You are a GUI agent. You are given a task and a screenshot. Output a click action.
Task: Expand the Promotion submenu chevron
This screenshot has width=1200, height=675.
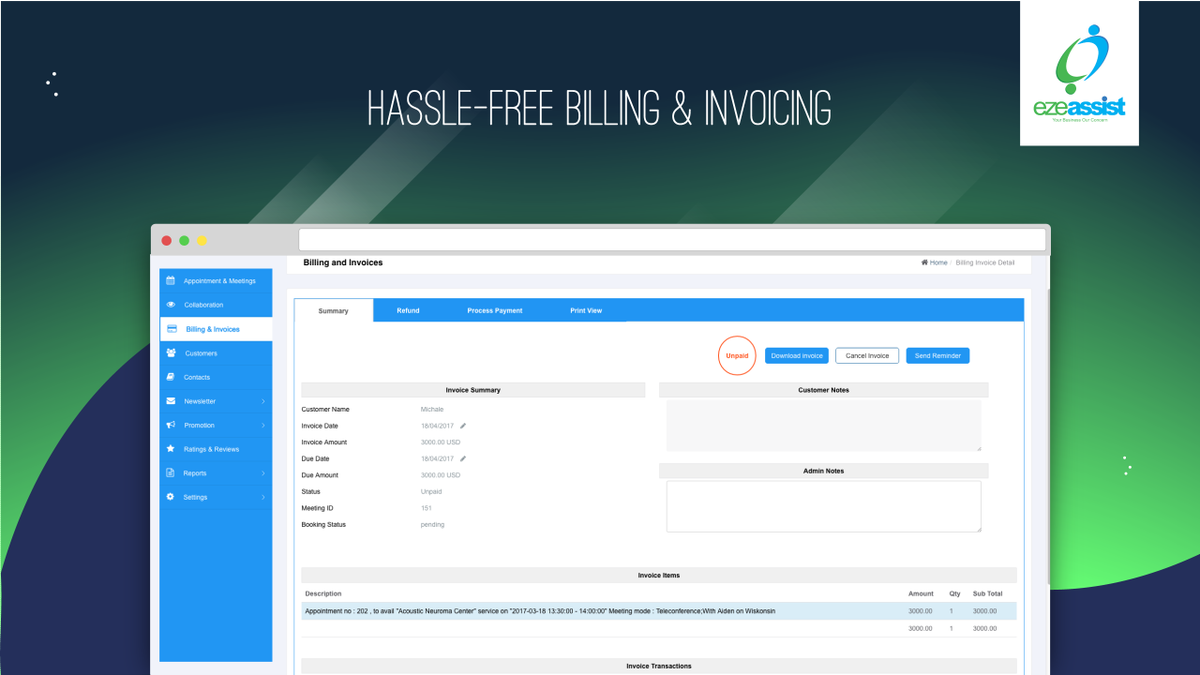[264, 425]
